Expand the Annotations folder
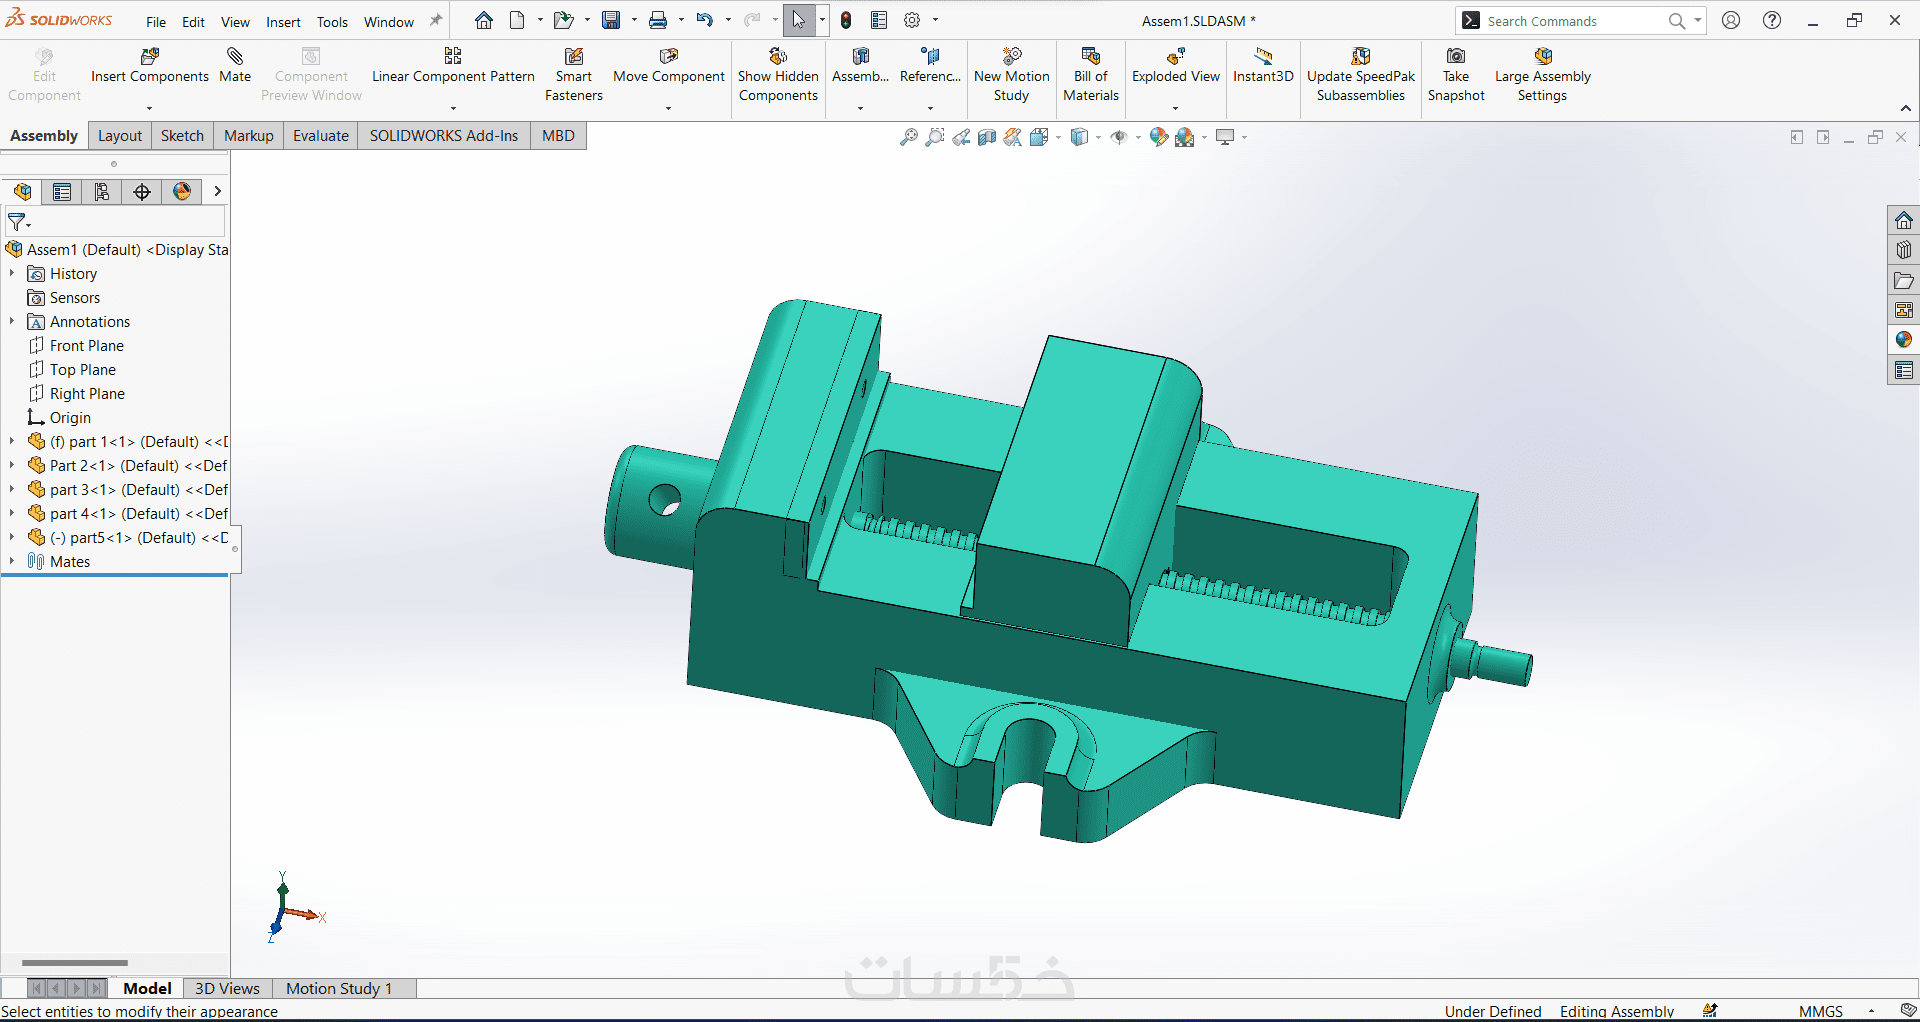Image resolution: width=1920 pixels, height=1022 pixels. tap(12, 321)
